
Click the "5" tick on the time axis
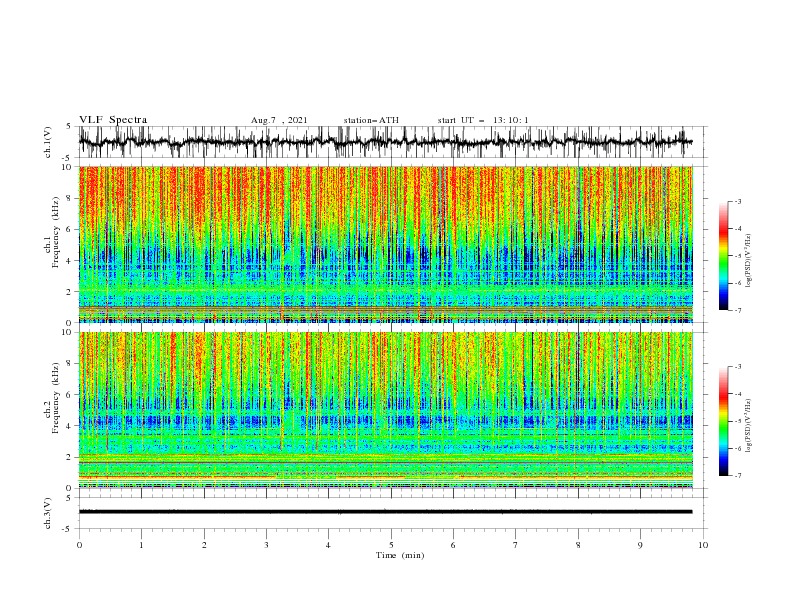pyautogui.click(x=391, y=545)
